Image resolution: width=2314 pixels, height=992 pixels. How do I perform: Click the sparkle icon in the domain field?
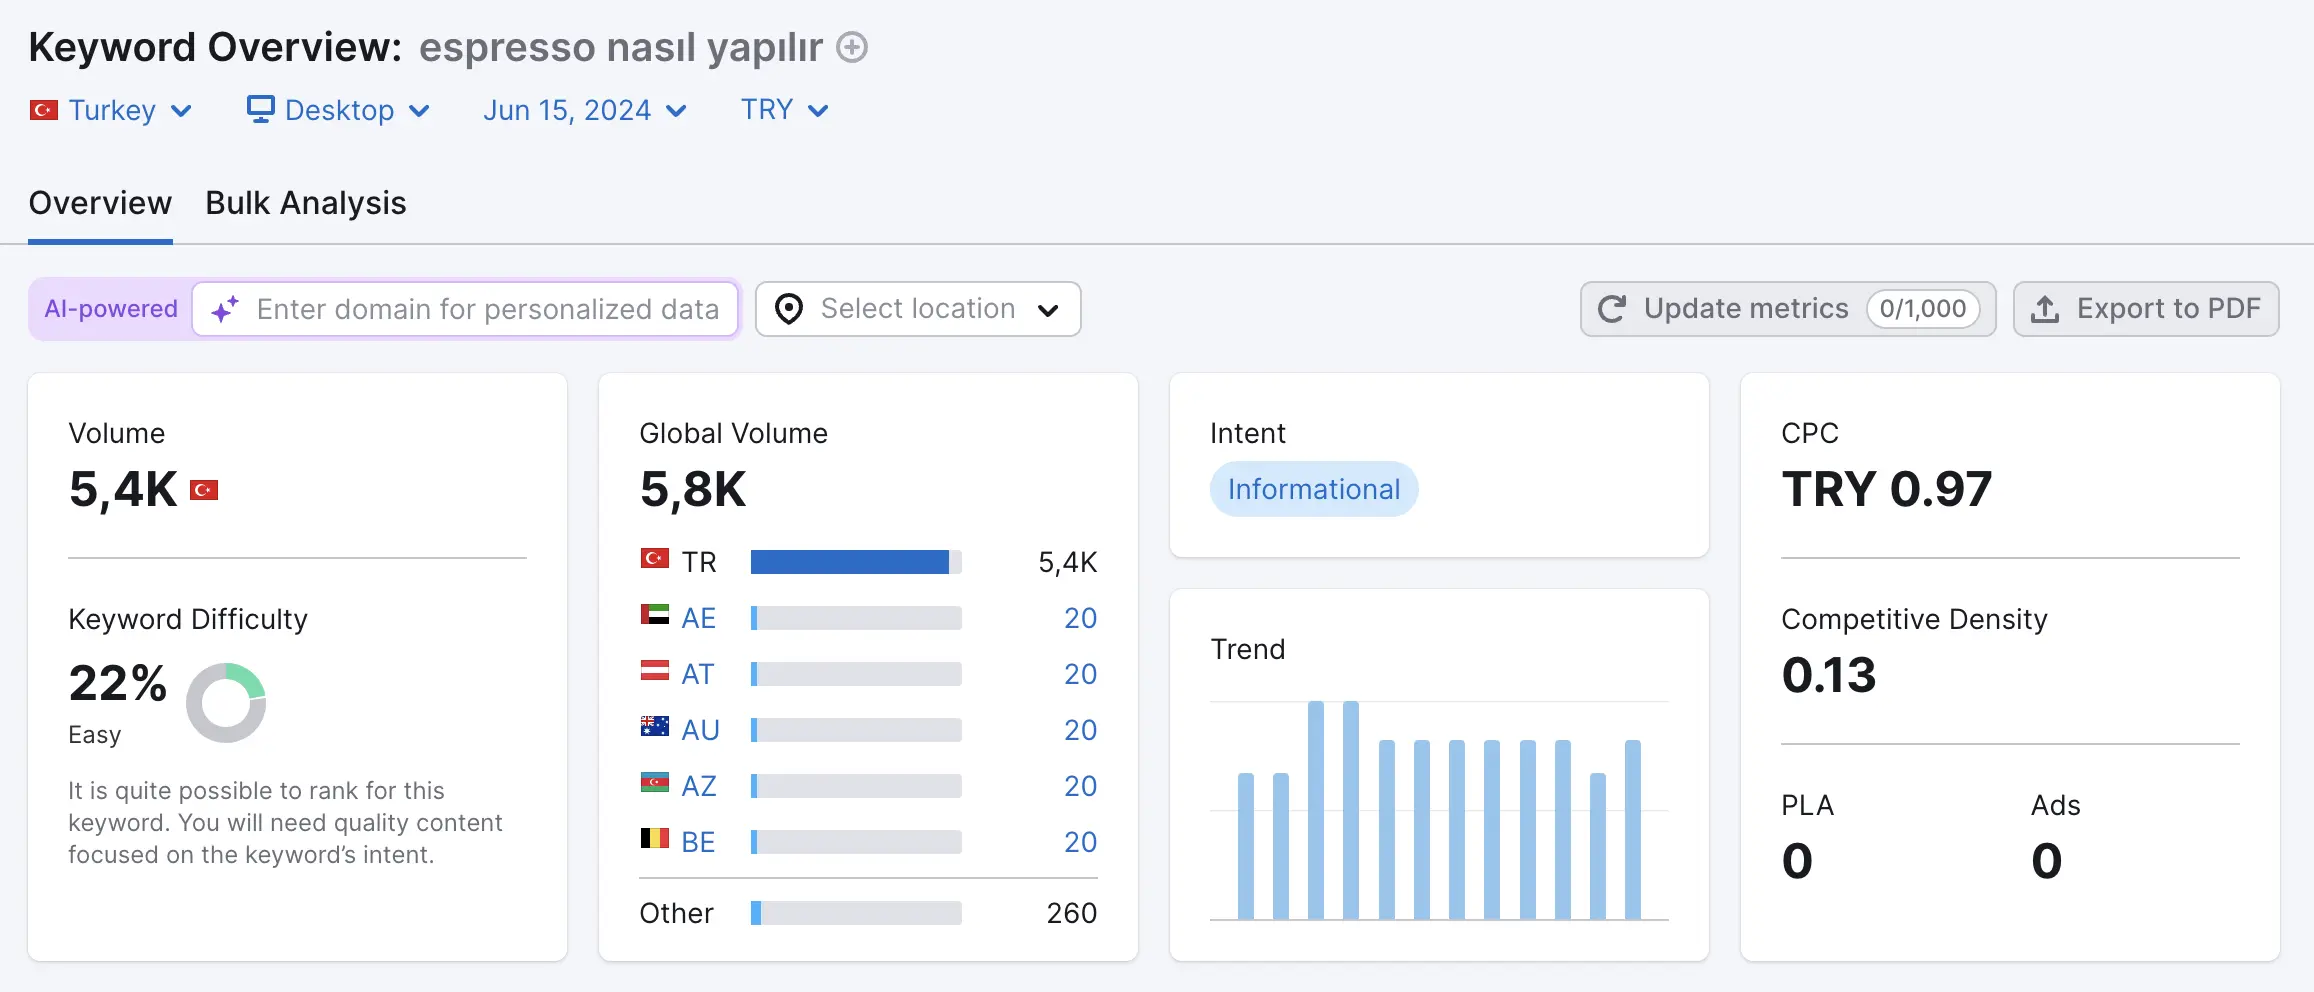coord(225,309)
